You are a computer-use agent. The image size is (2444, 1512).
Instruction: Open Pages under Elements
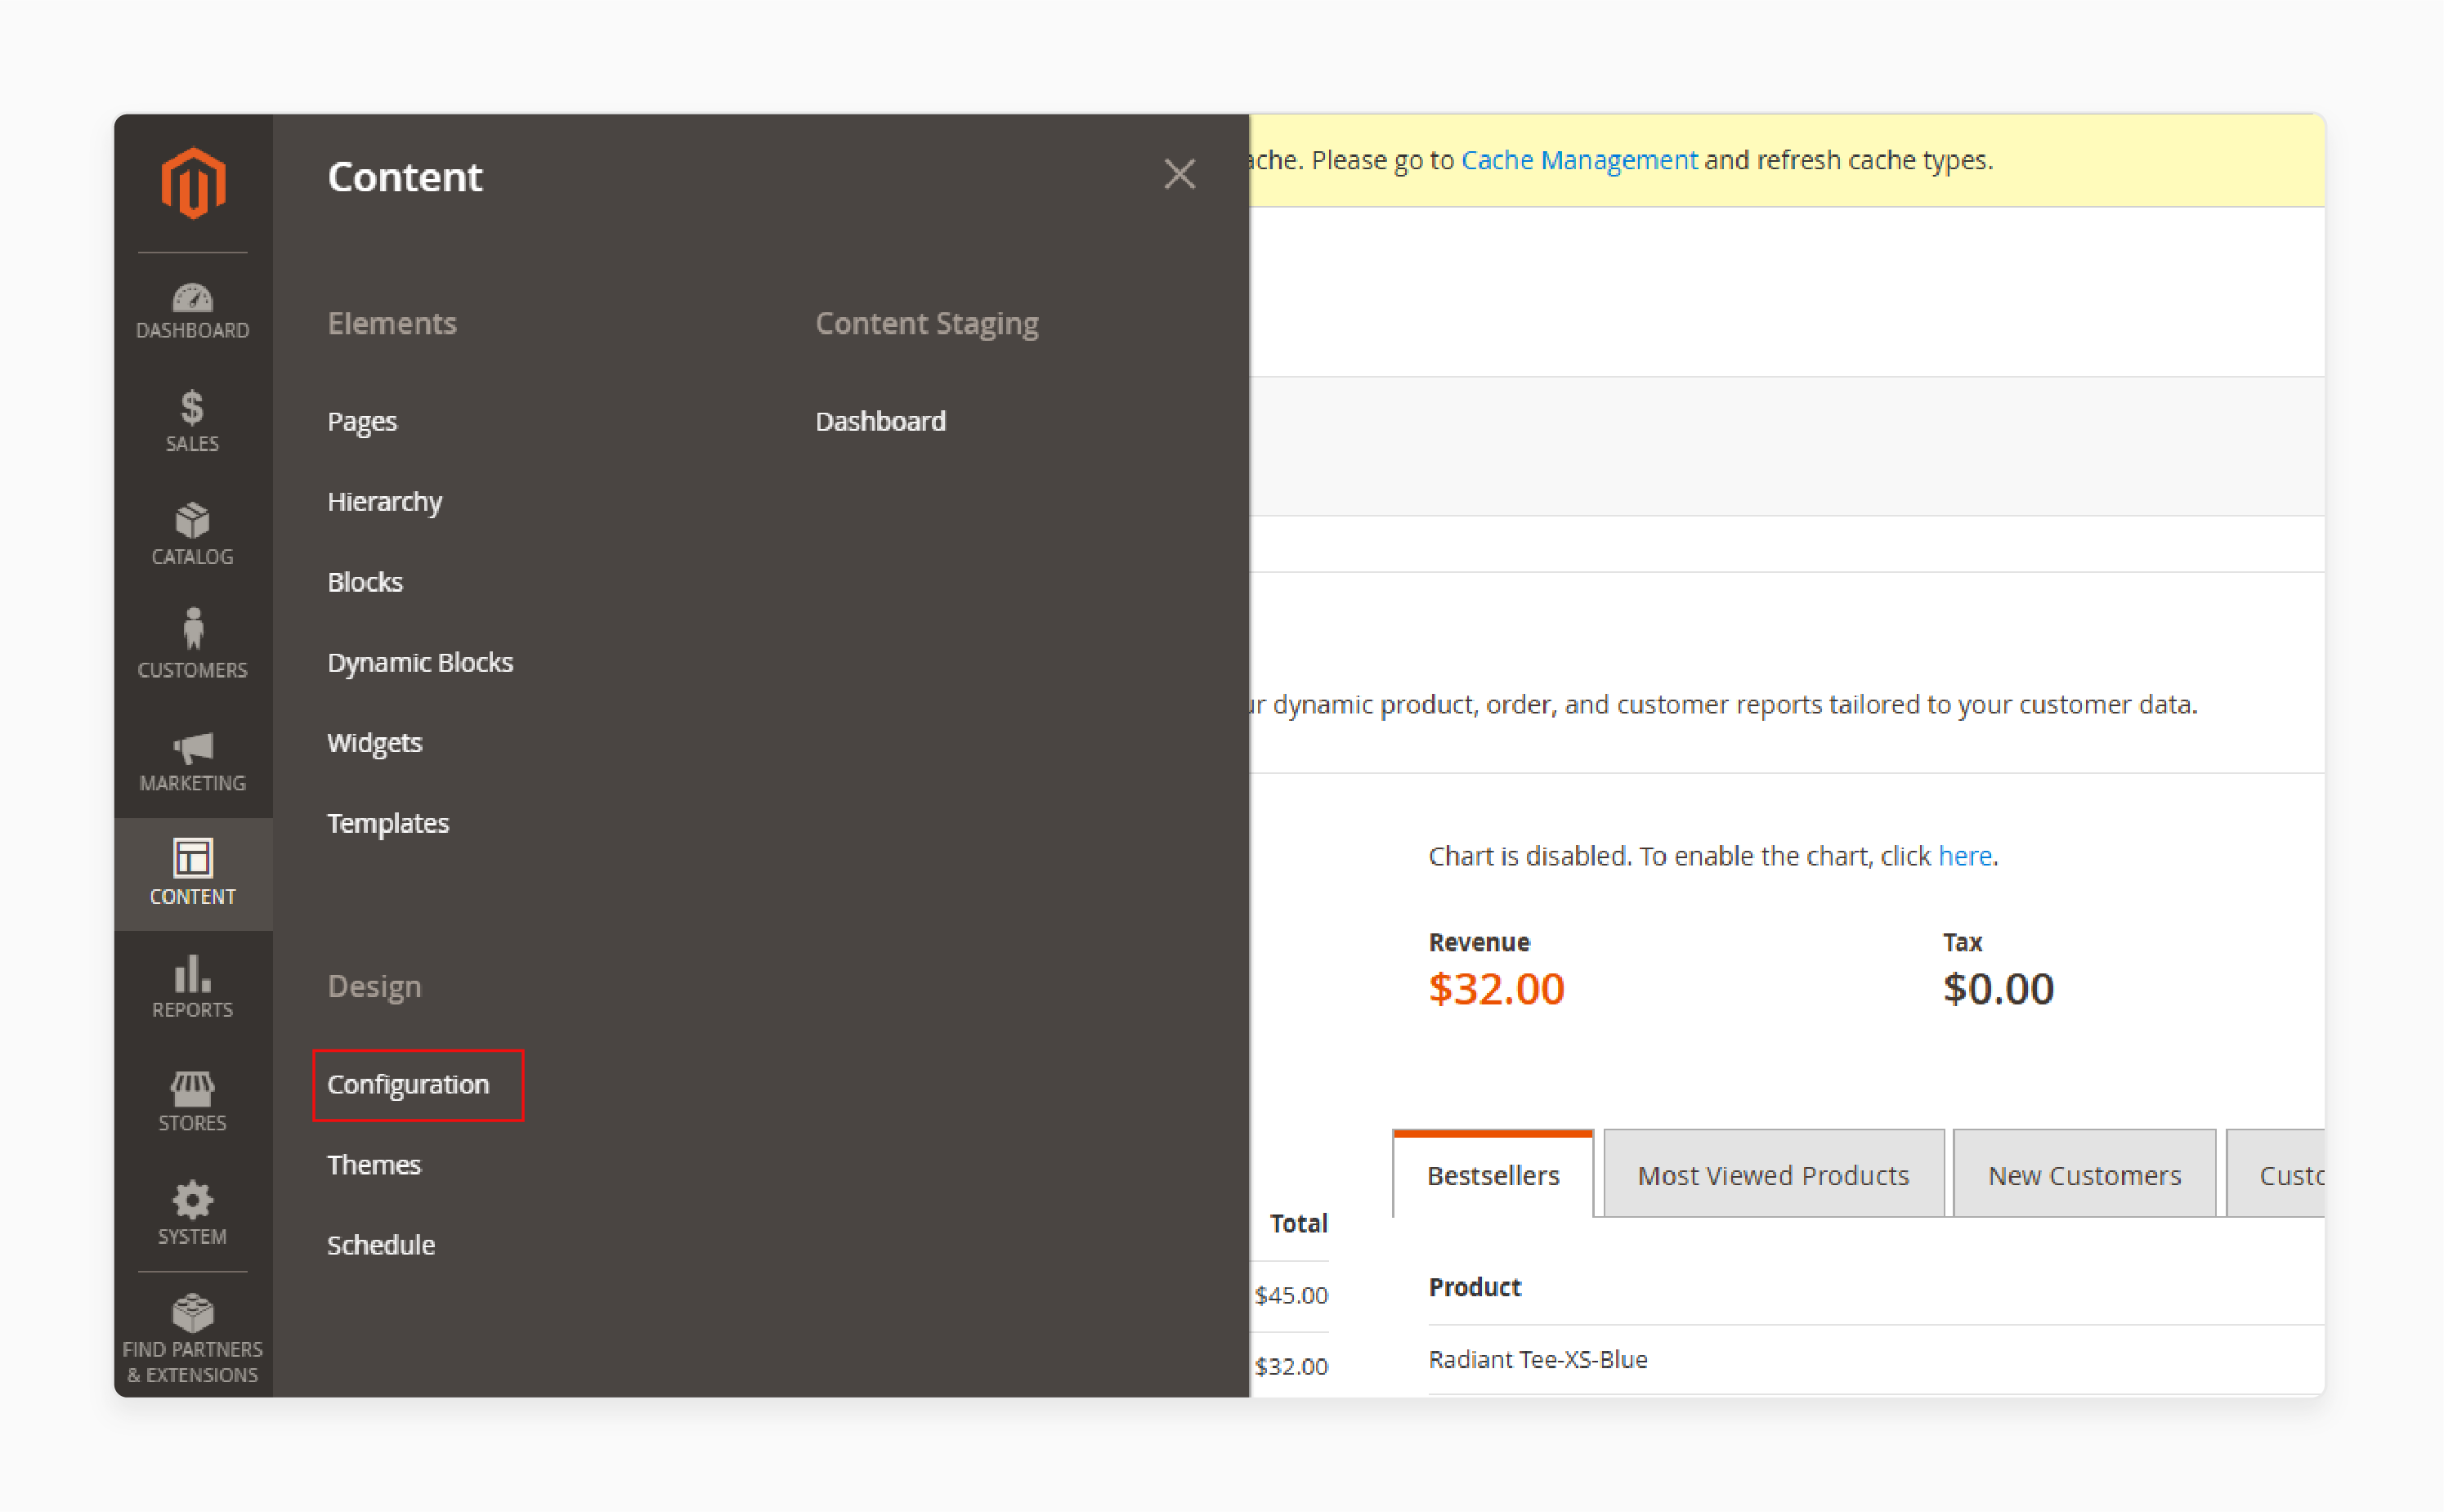click(x=362, y=421)
